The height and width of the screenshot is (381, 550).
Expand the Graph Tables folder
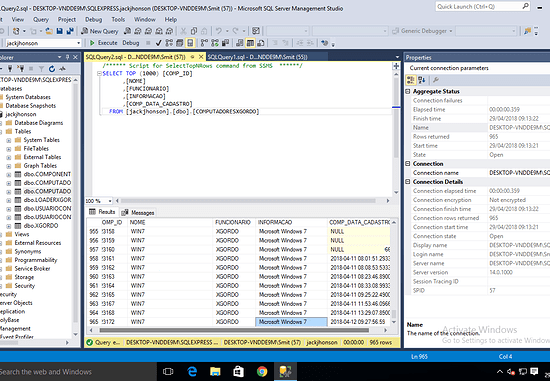tap(9, 166)
